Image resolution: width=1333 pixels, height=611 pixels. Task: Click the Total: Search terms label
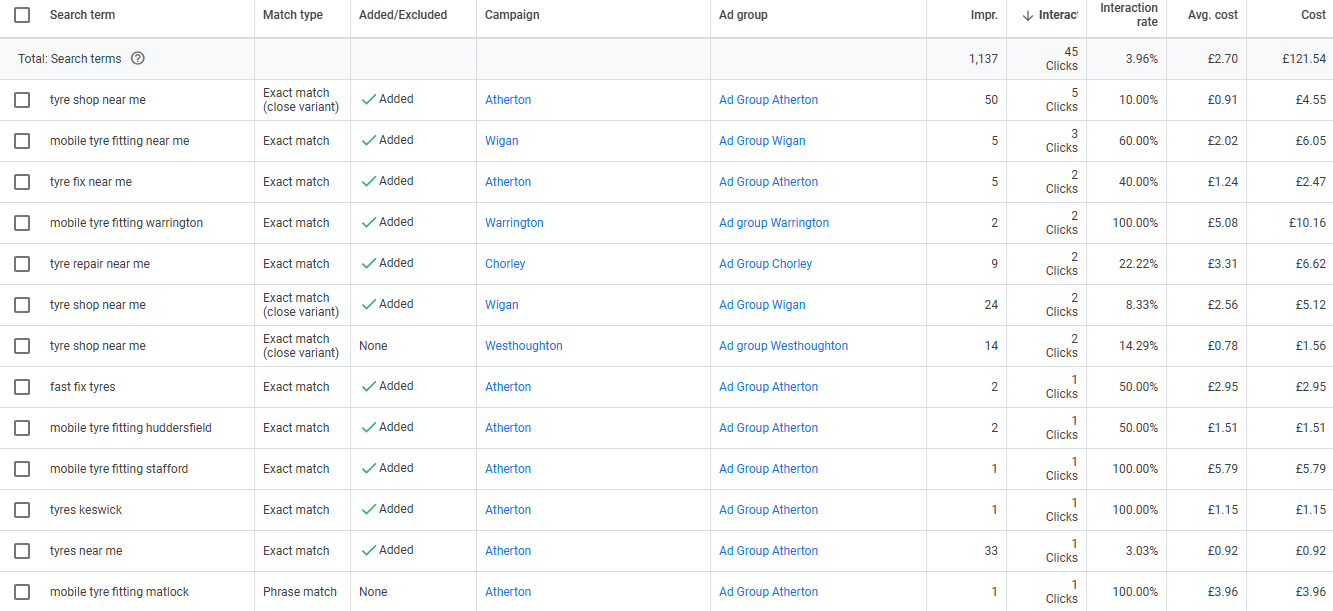[x=70, y=59]
